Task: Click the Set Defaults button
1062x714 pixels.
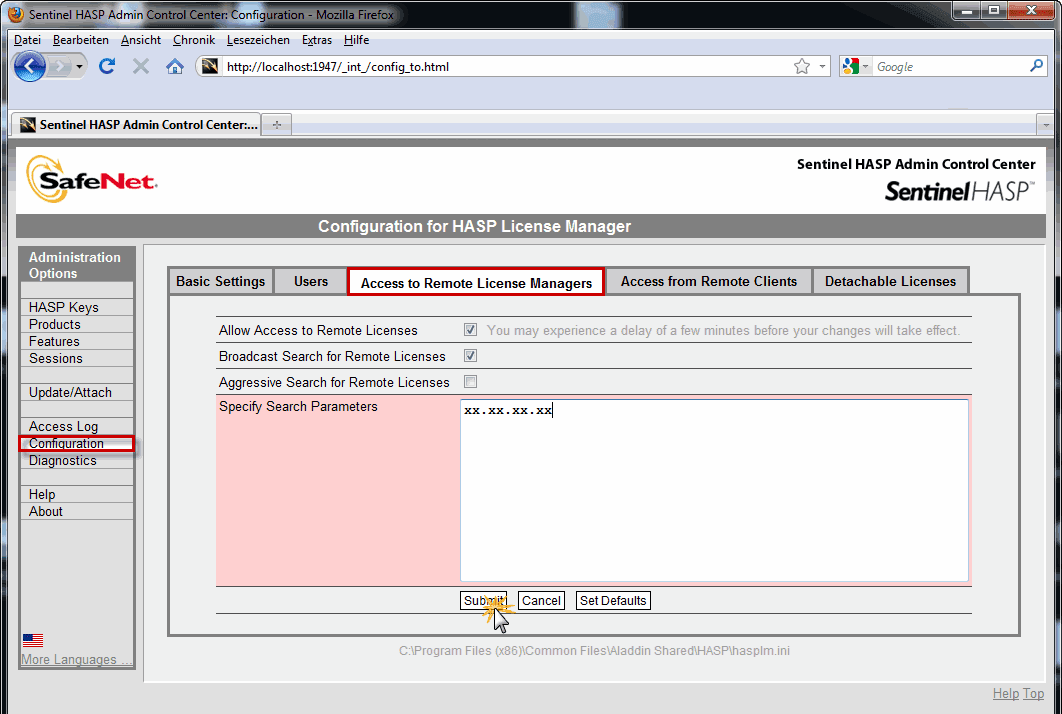Action: point(612,600)
